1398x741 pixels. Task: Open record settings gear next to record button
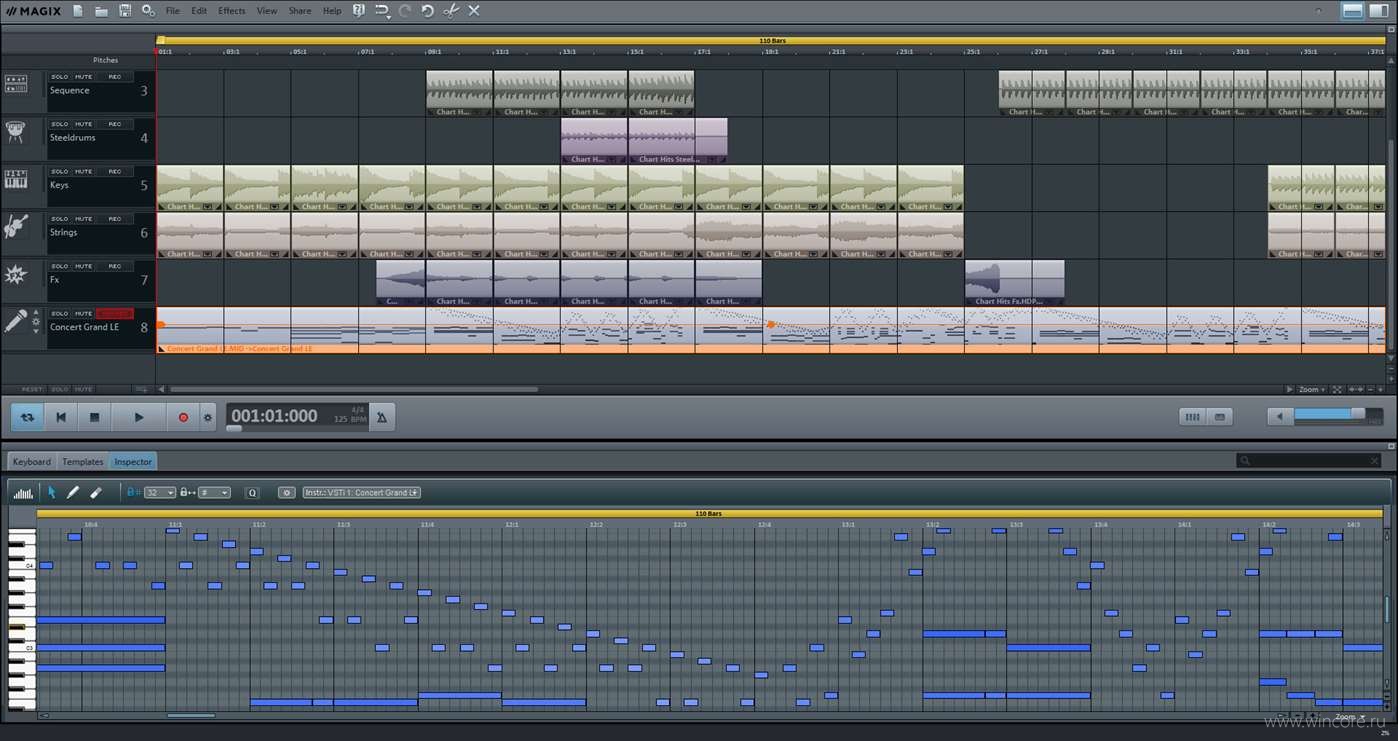click(x=208, y=417)
